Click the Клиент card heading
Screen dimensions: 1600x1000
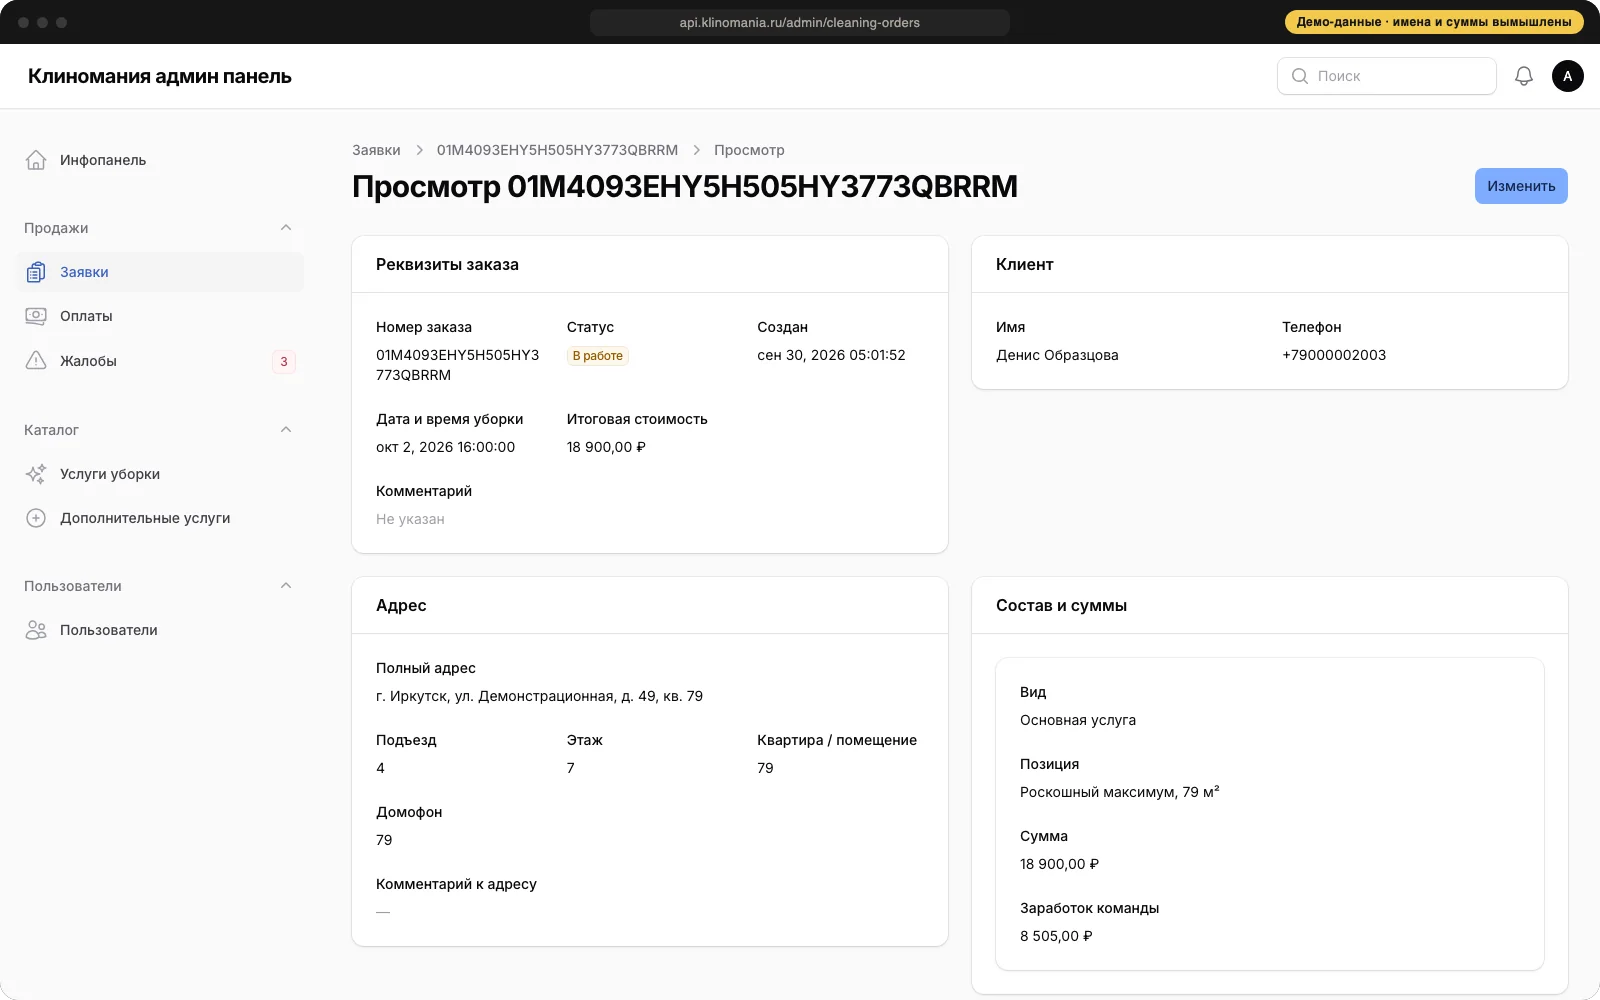pyautogui.click(x=1024, y=265)
